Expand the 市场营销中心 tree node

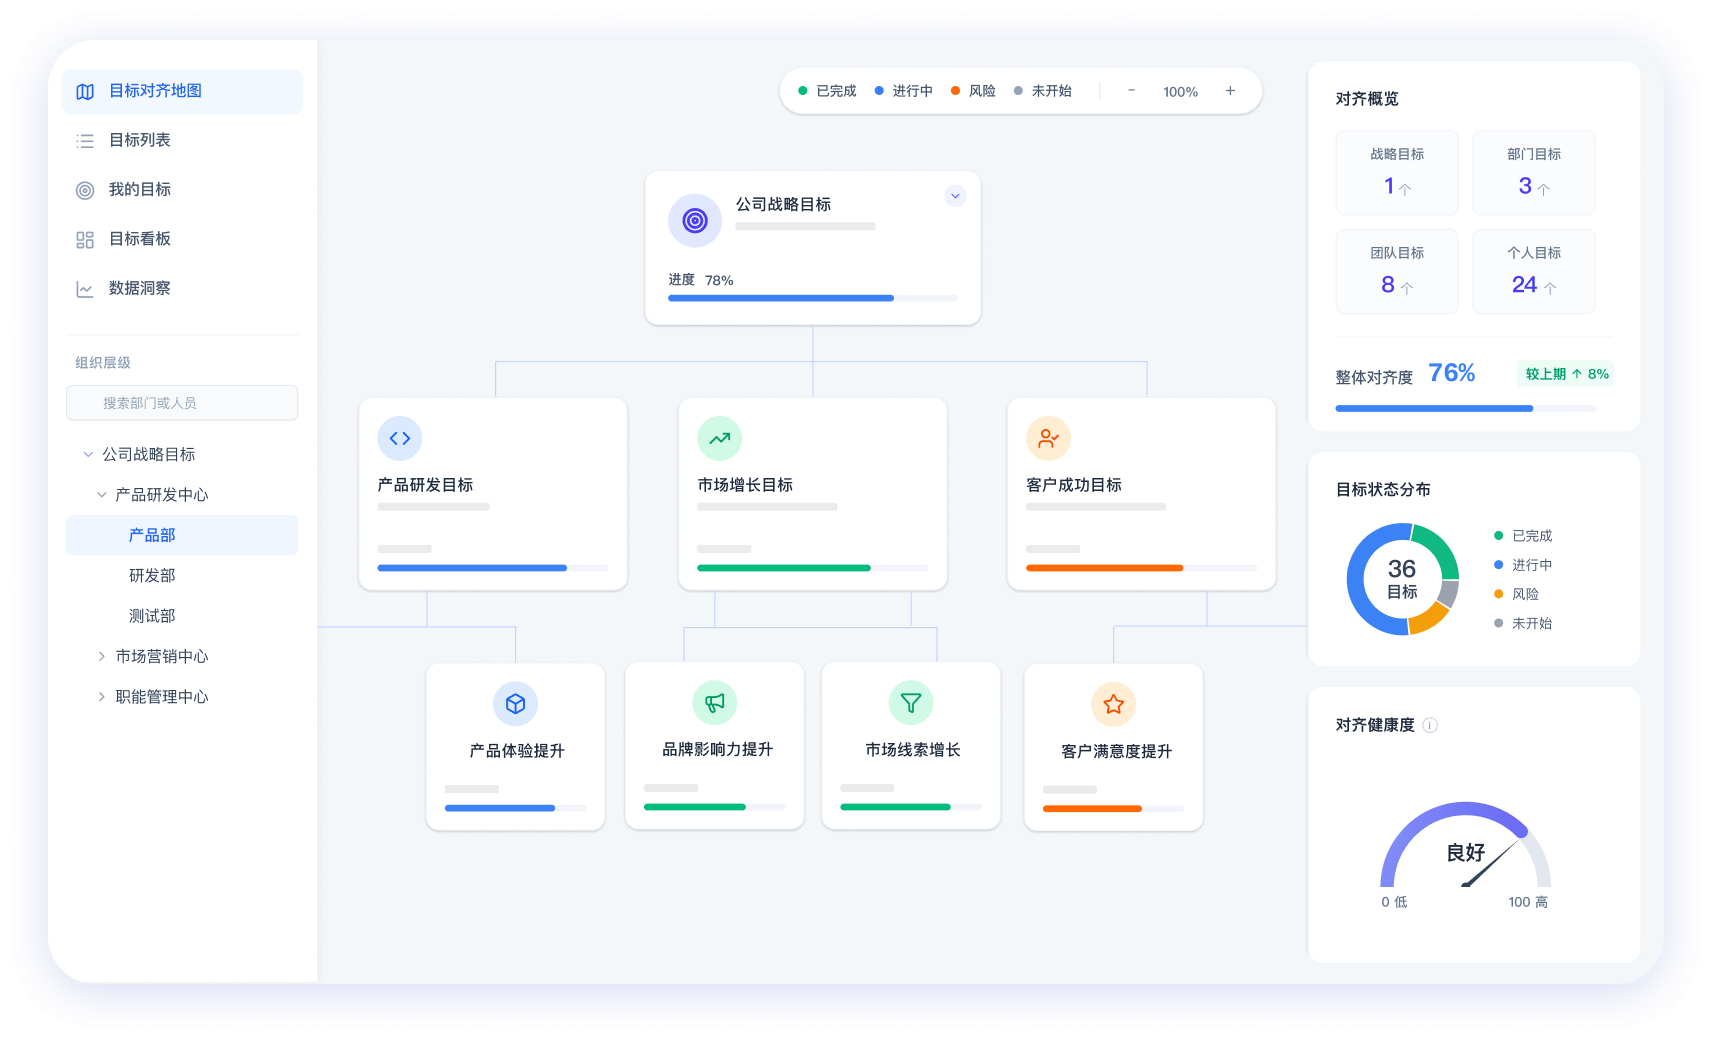point(101,657)
